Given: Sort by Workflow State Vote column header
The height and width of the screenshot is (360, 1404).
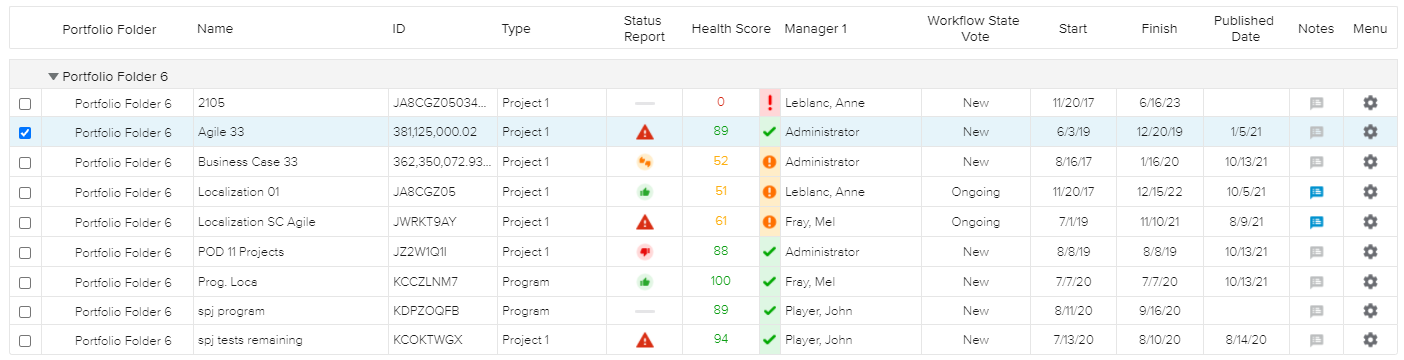Looking at the screenshot, I should click(975, 28).
